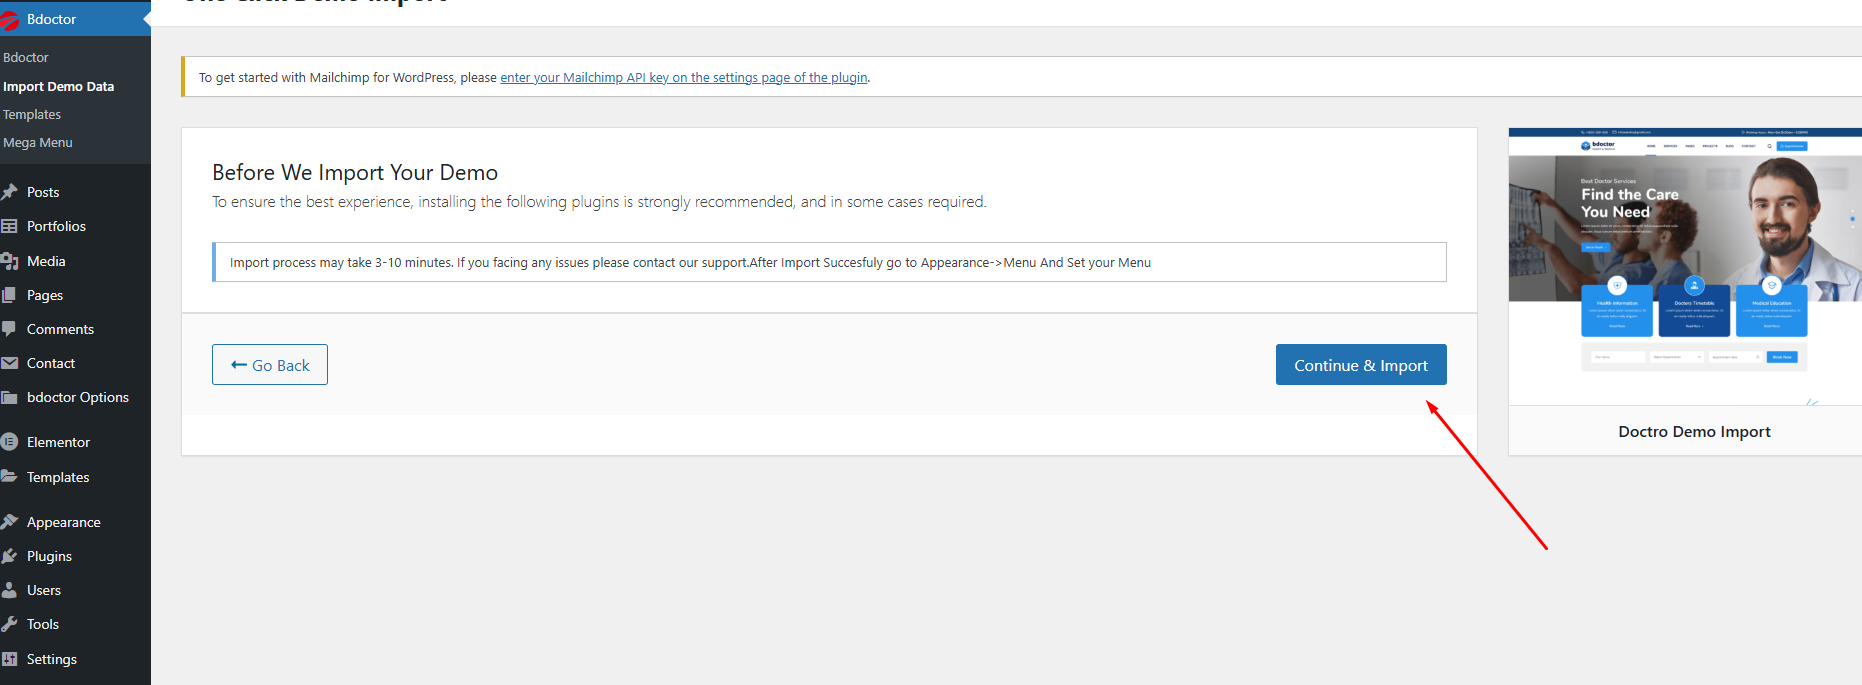Image resolution: width=1862 pixels, height=685 pixels.
Task: Follow the Mailchimp API key settings link
Action: 683,78
